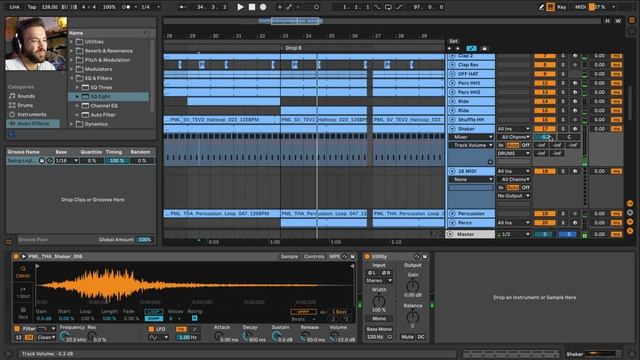Image resolution: width=640 pixels, height=360 pixels.
Task: Expand the Modulators folder
Action: 72,69
